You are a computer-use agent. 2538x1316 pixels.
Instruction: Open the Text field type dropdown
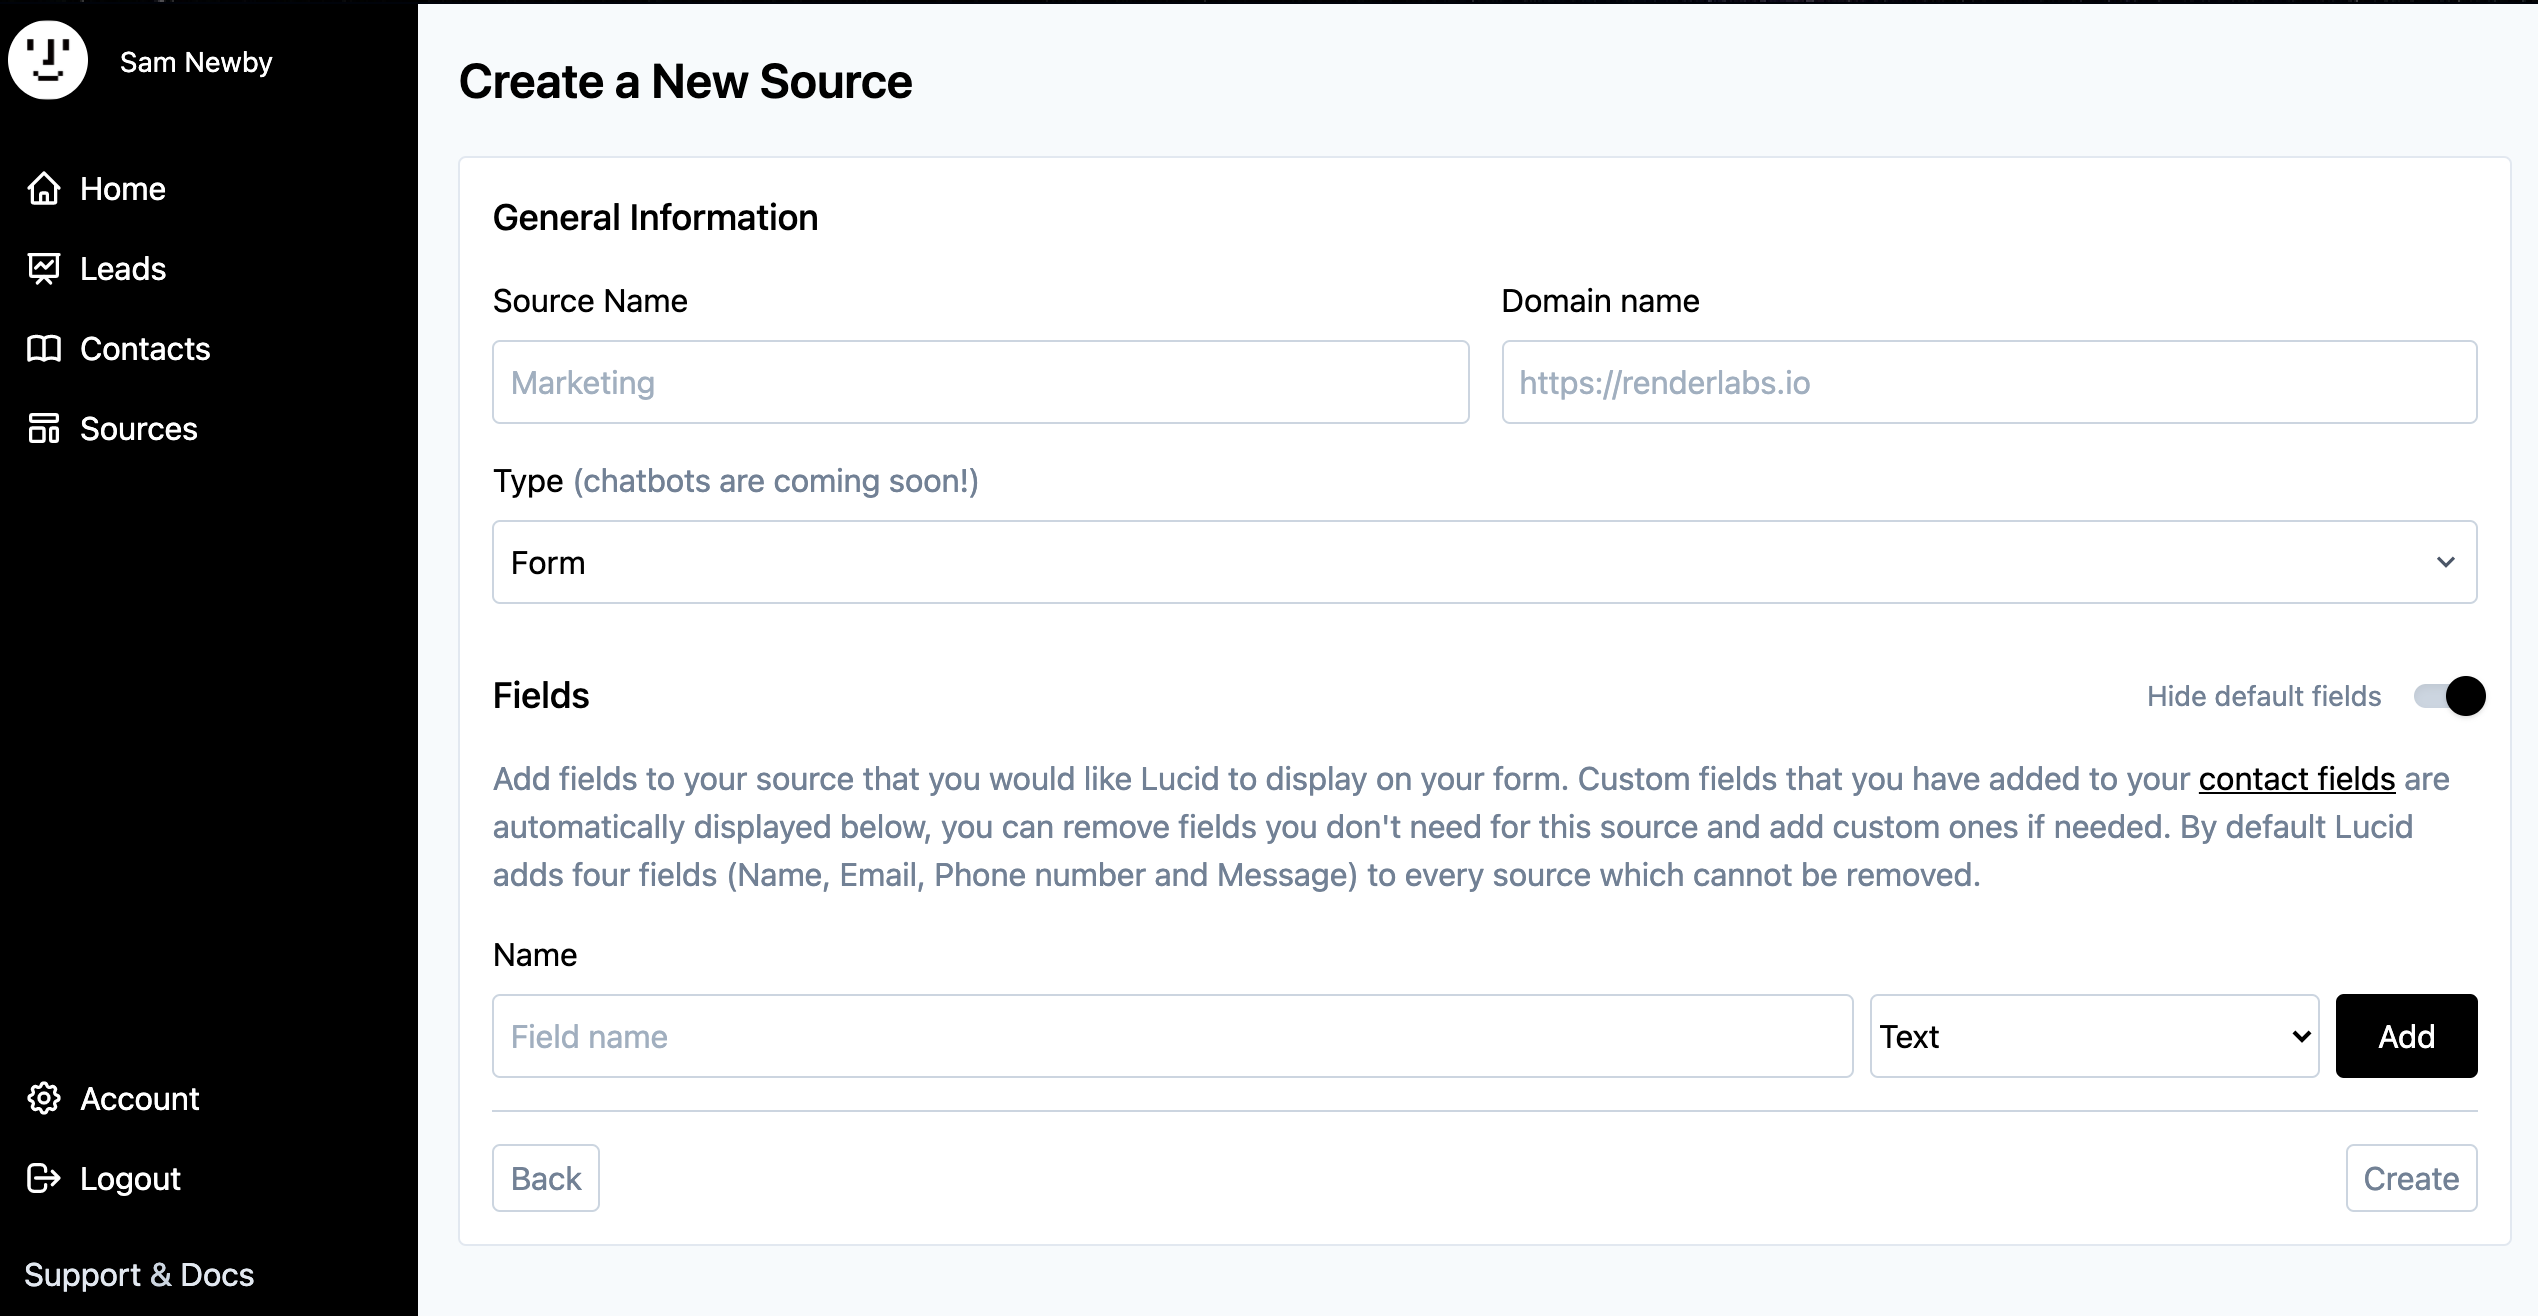pyautogui.click(x=2093, y=1036)
